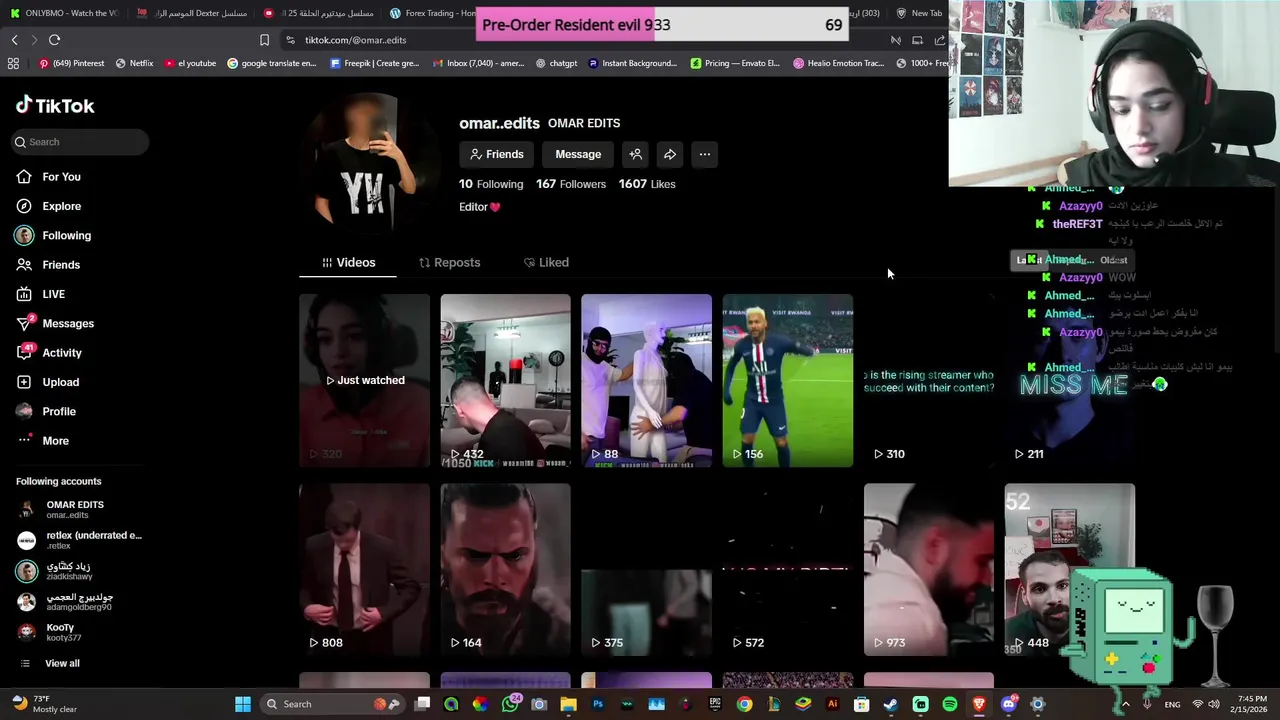
Task: Open the video with 432 views
Action: 505,380
